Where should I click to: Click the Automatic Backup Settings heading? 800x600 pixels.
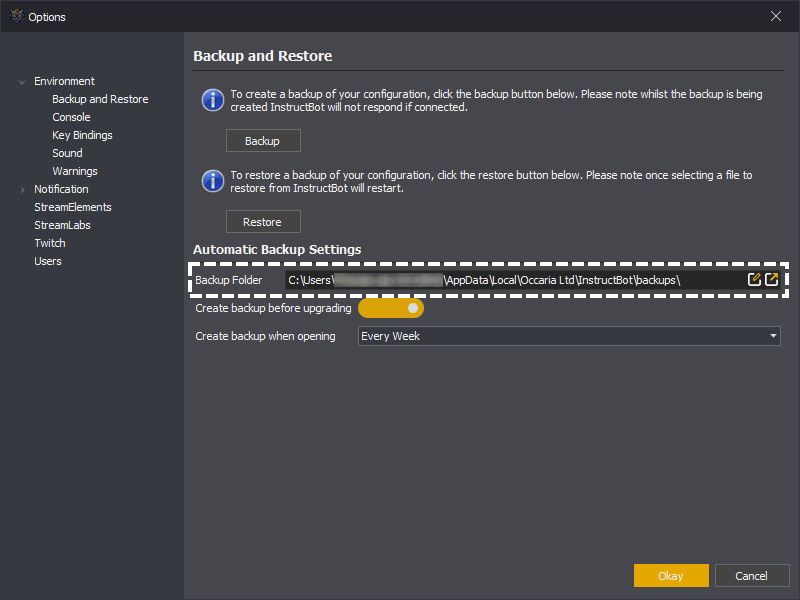tap(277, 249)
